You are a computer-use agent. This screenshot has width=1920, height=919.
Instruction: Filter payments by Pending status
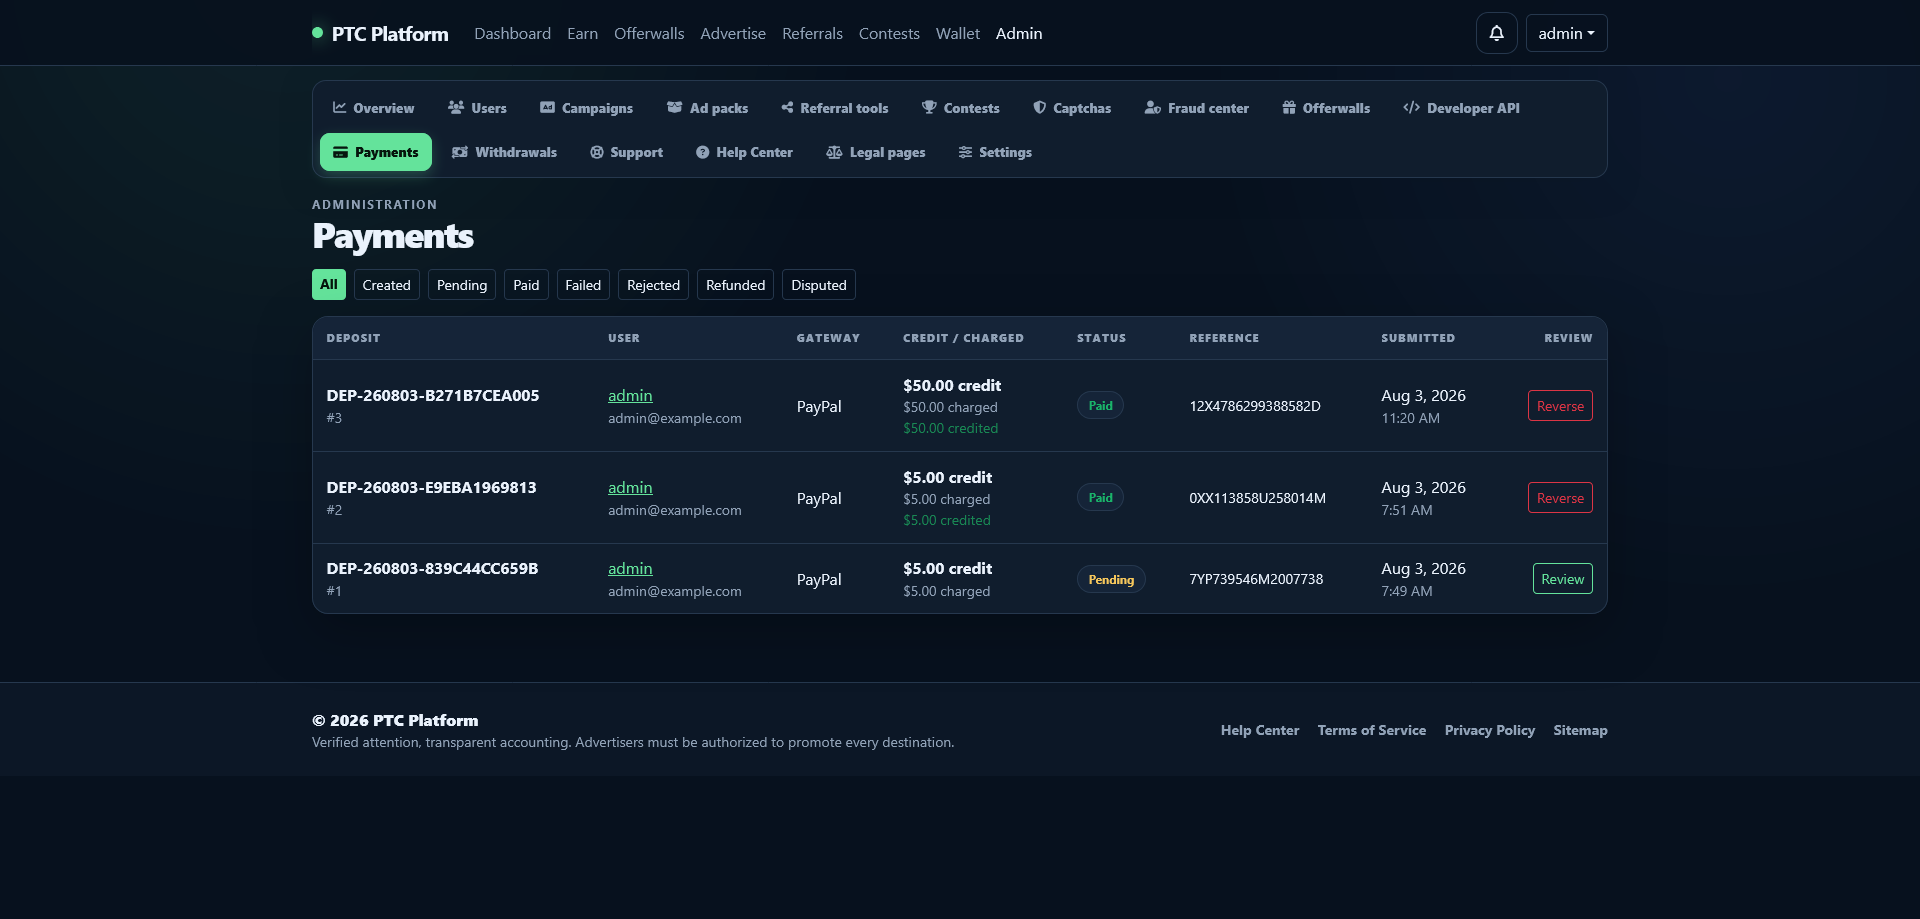tap(462, 284)
